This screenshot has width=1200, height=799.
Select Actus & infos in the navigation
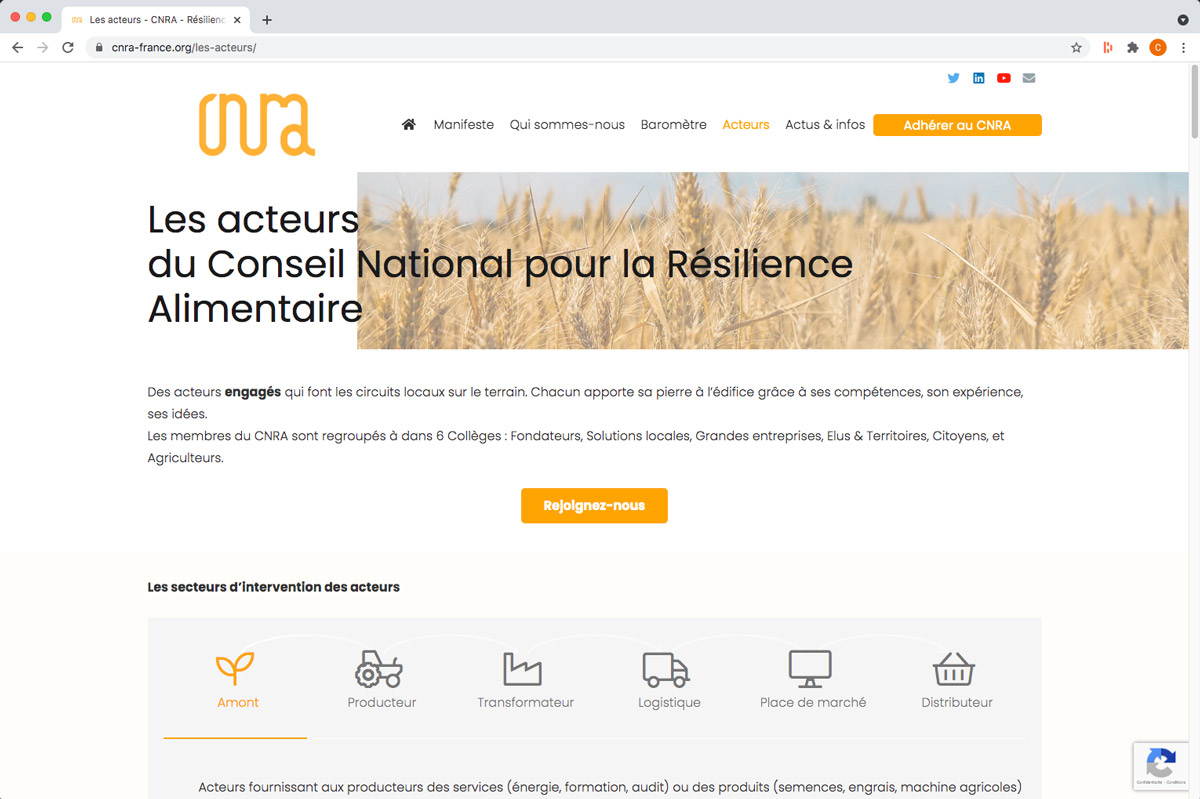click(825, 124)
